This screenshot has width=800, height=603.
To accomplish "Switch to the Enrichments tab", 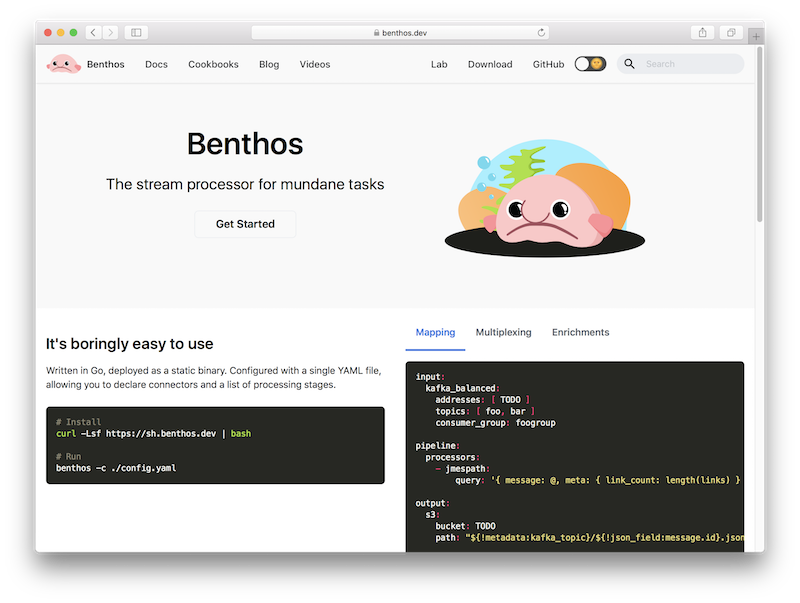I will pyautogui.click(x=581, y=333).
